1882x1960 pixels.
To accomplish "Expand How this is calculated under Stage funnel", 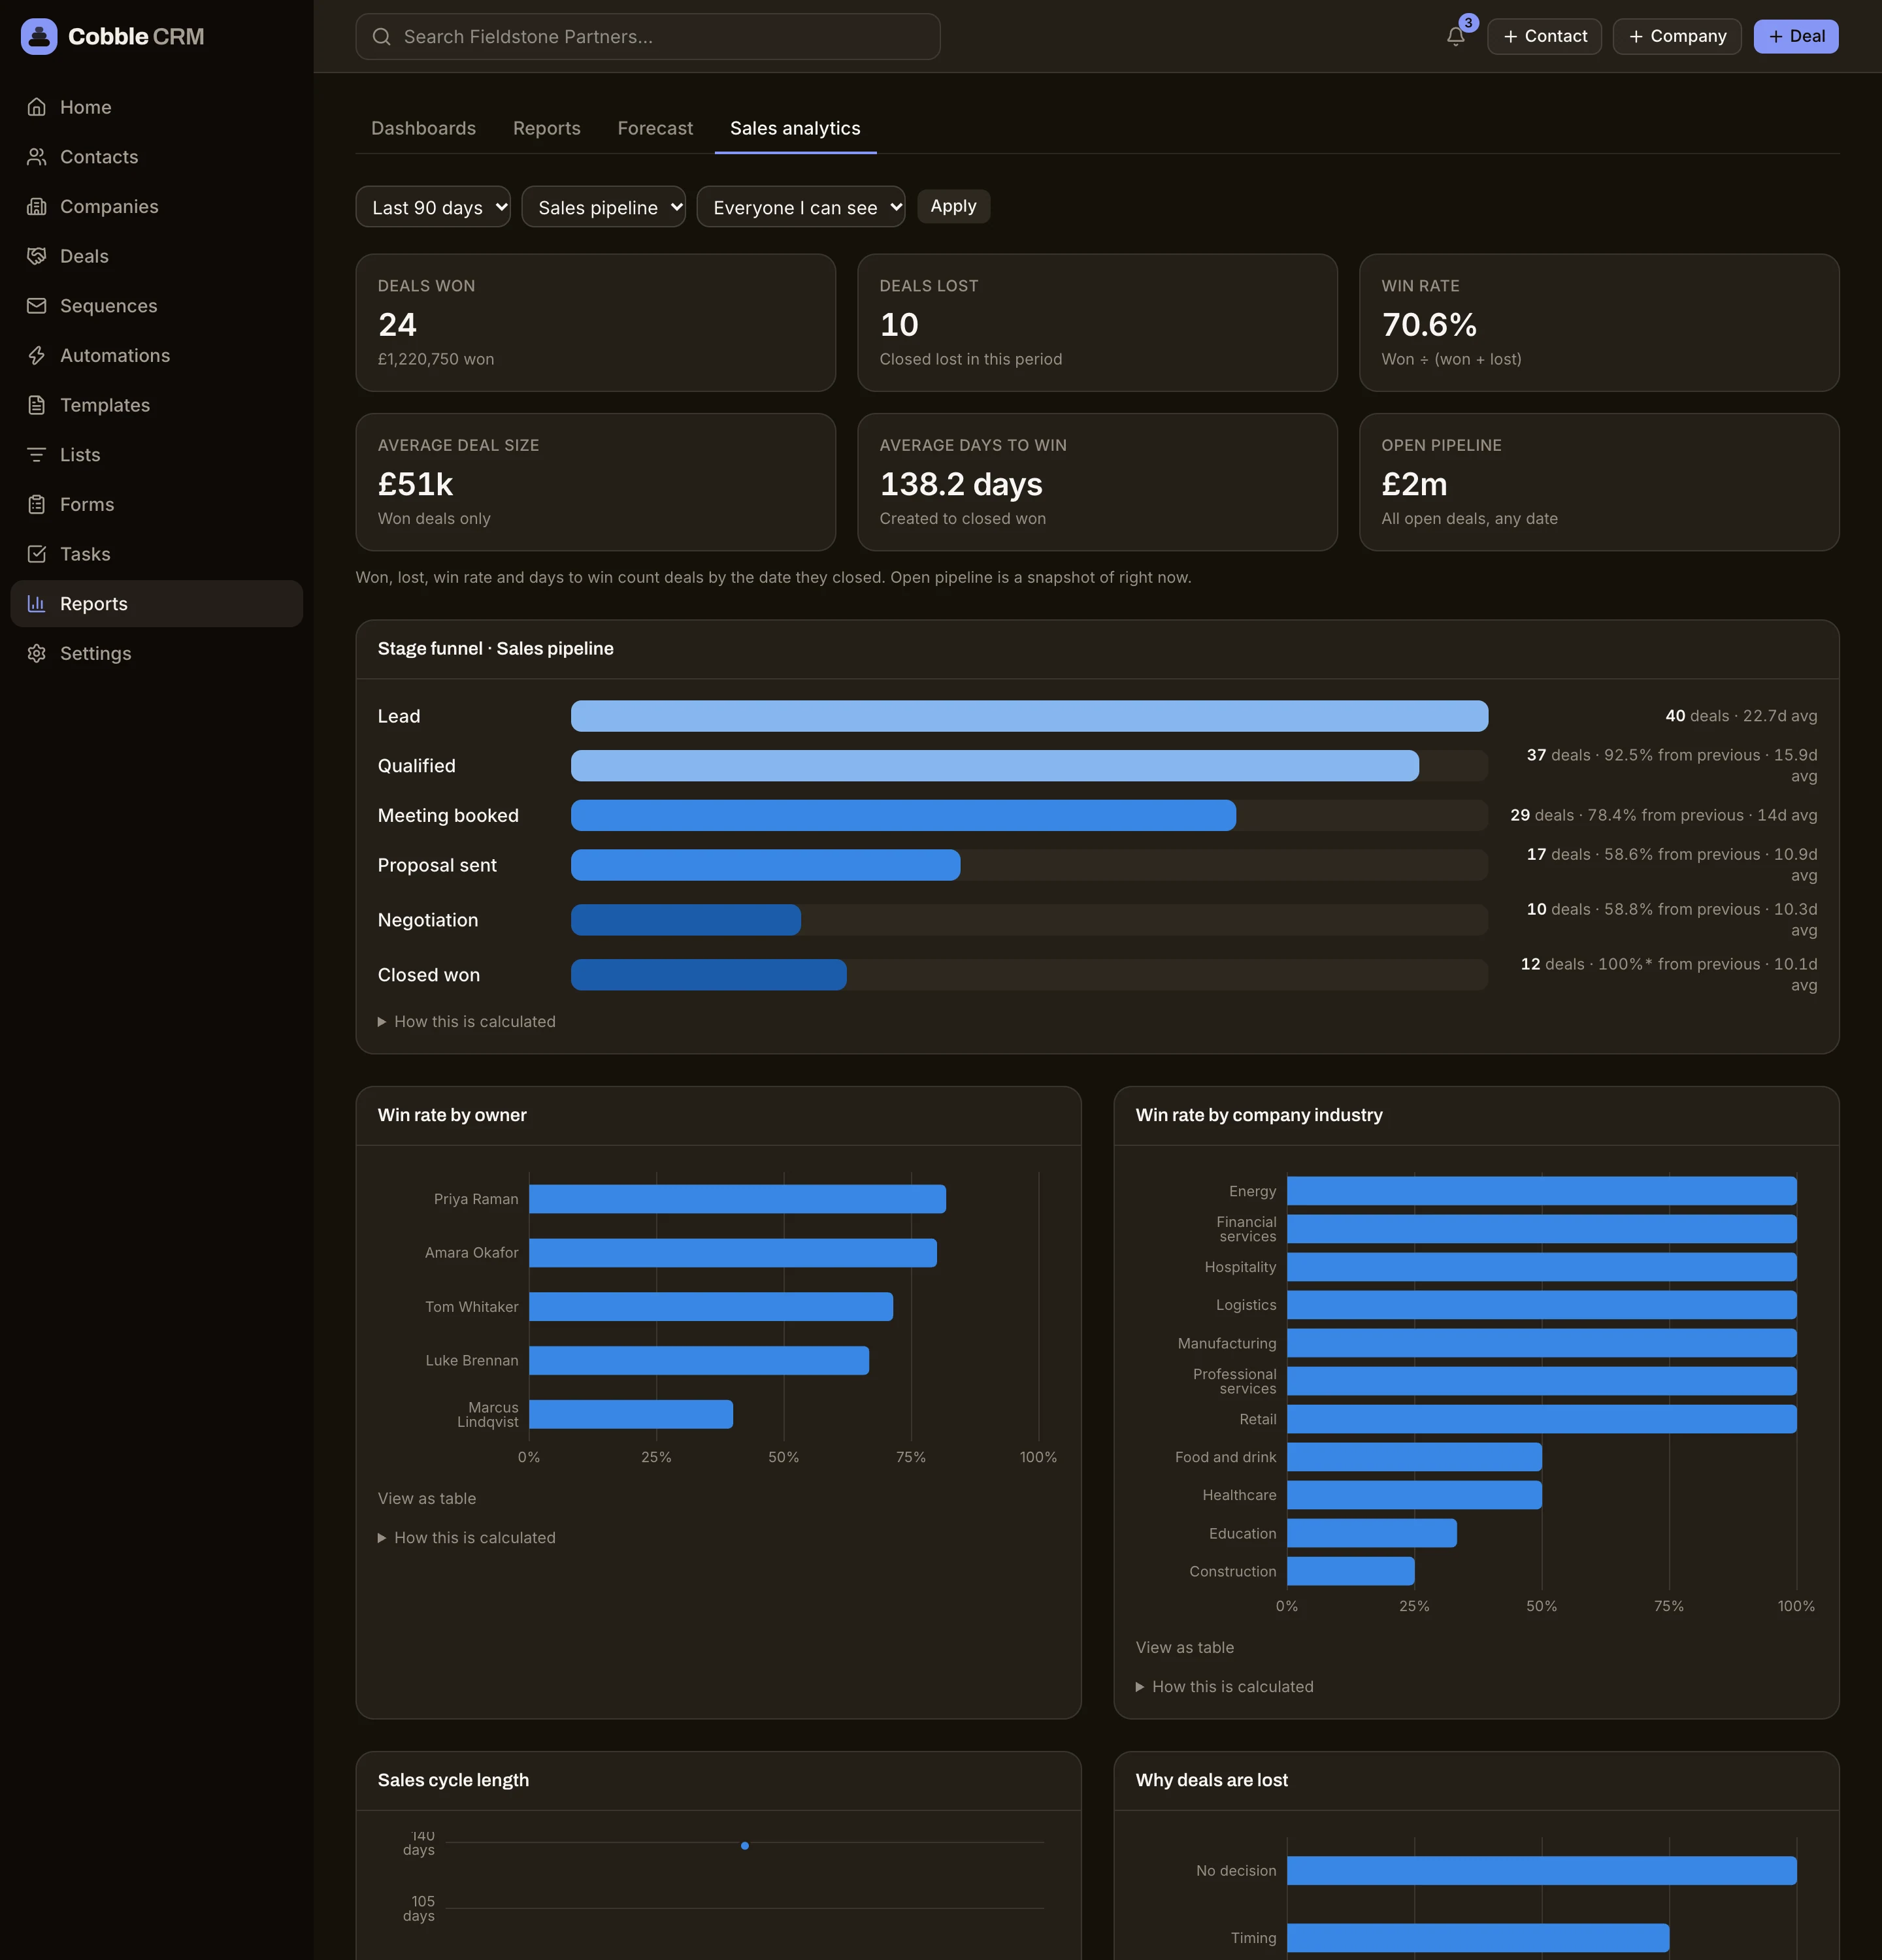I will (467, 1022).
